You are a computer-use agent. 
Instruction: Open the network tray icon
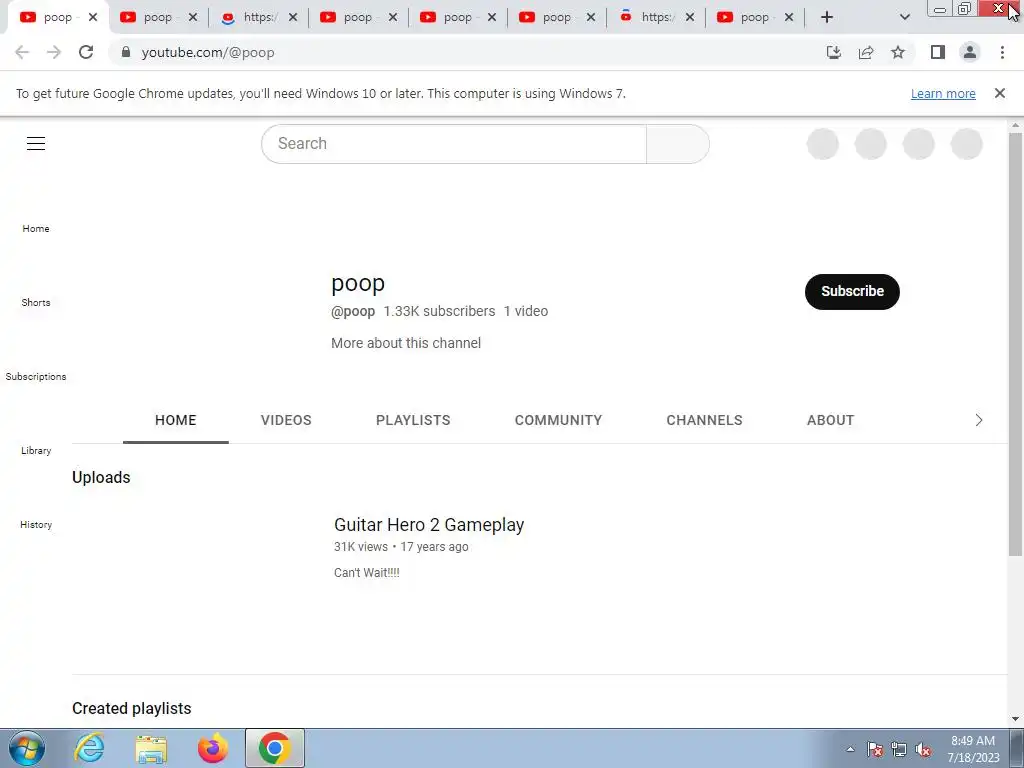pyautogui.click(x=899, y=750)
